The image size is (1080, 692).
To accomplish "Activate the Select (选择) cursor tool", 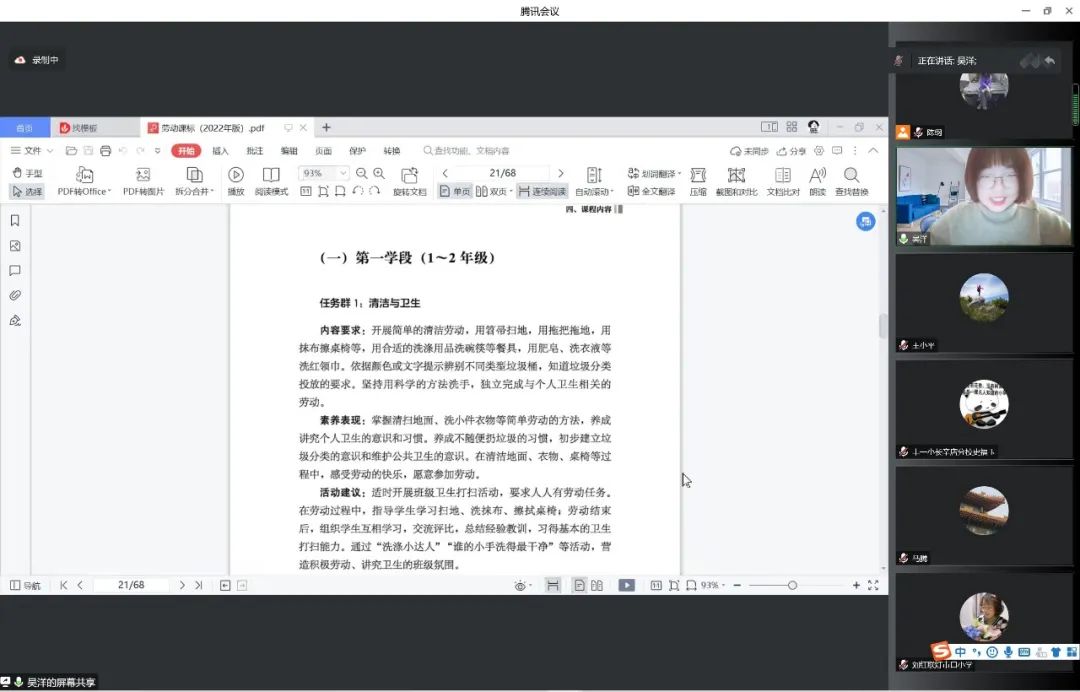I will click(28, 191).
